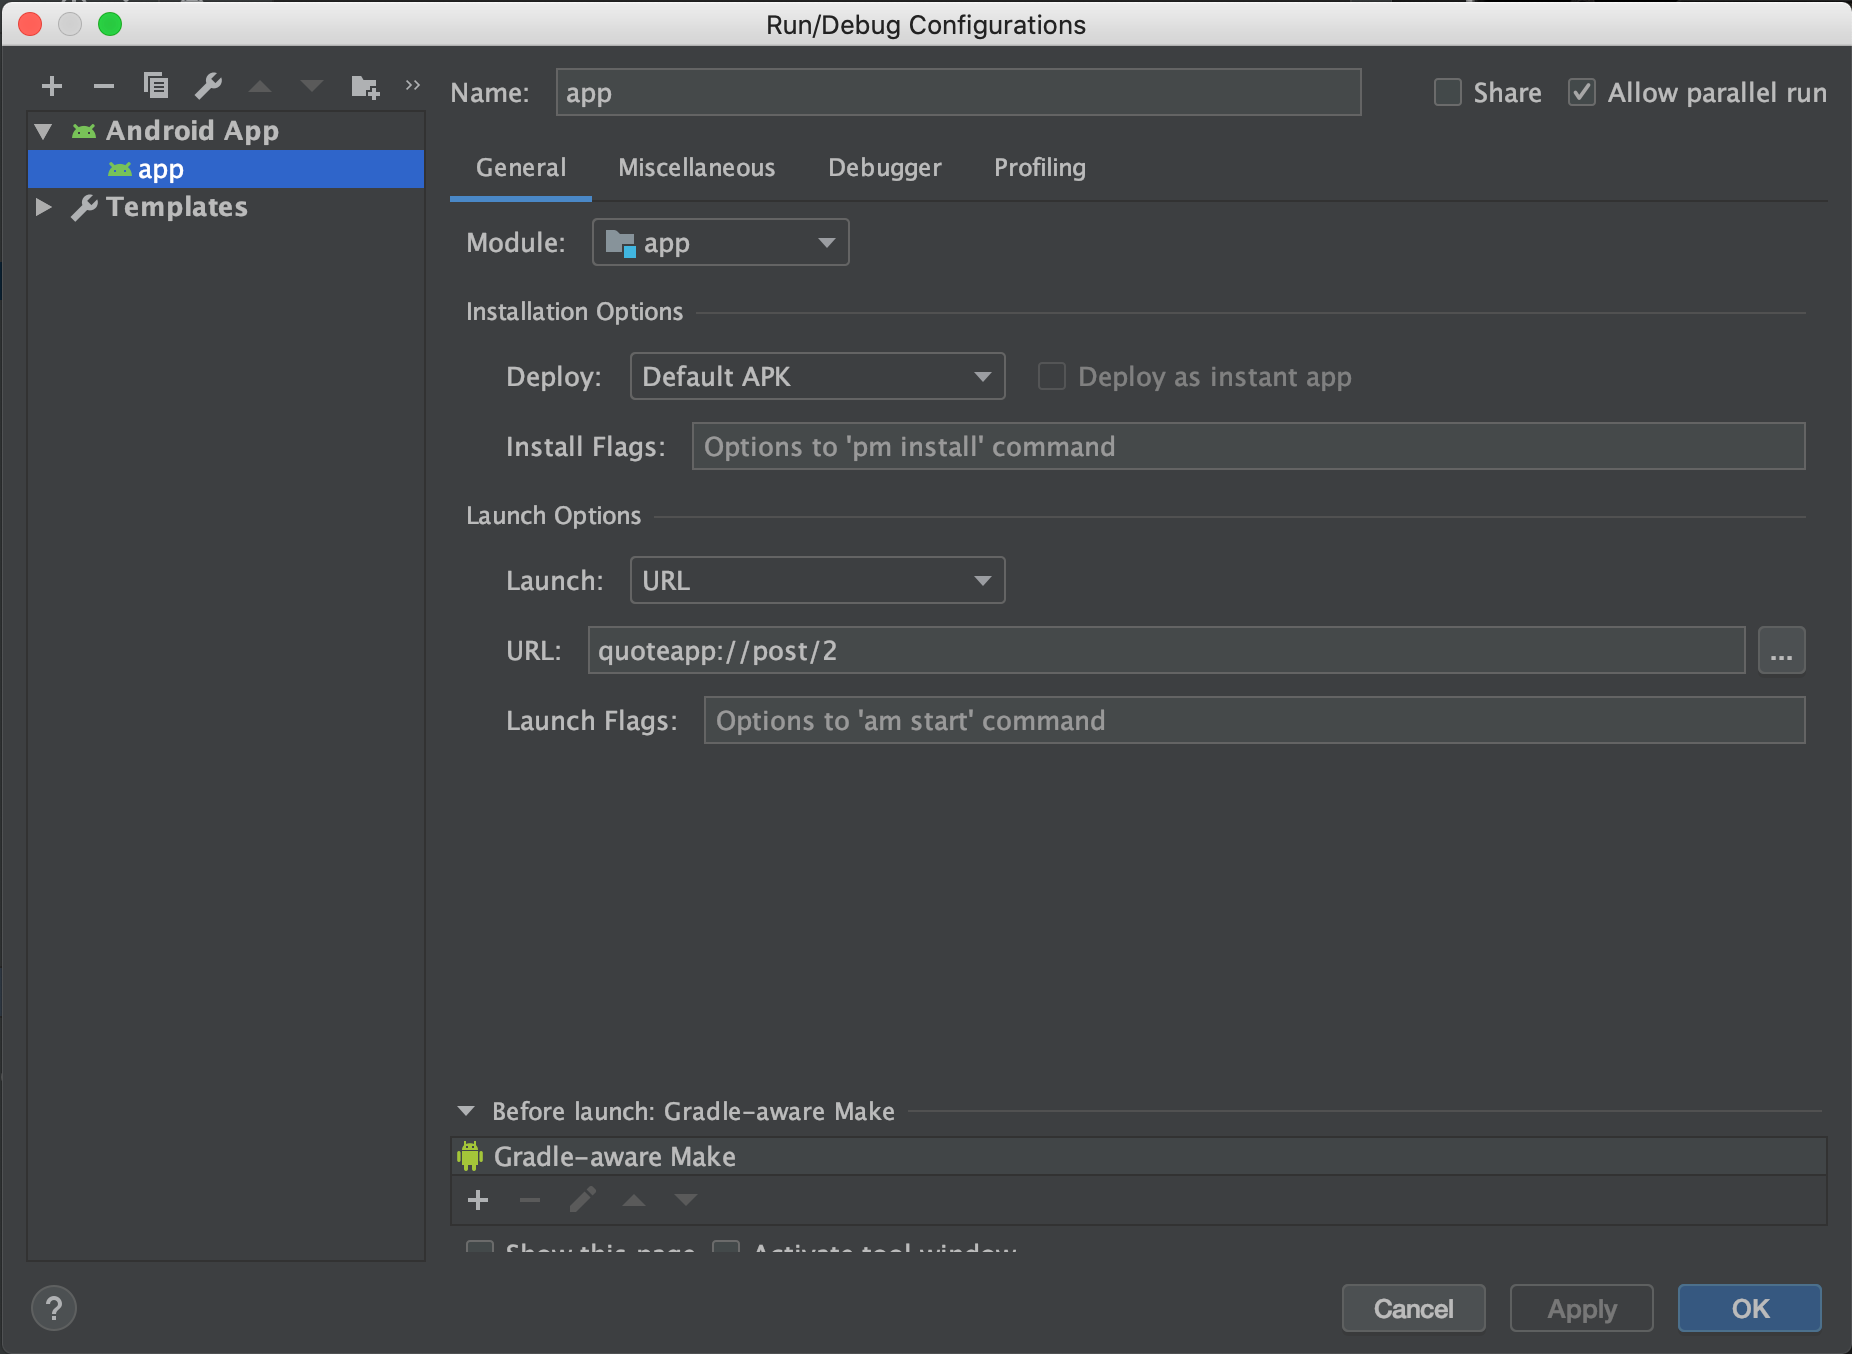Apply the configuration changes

(1581, 1308)
